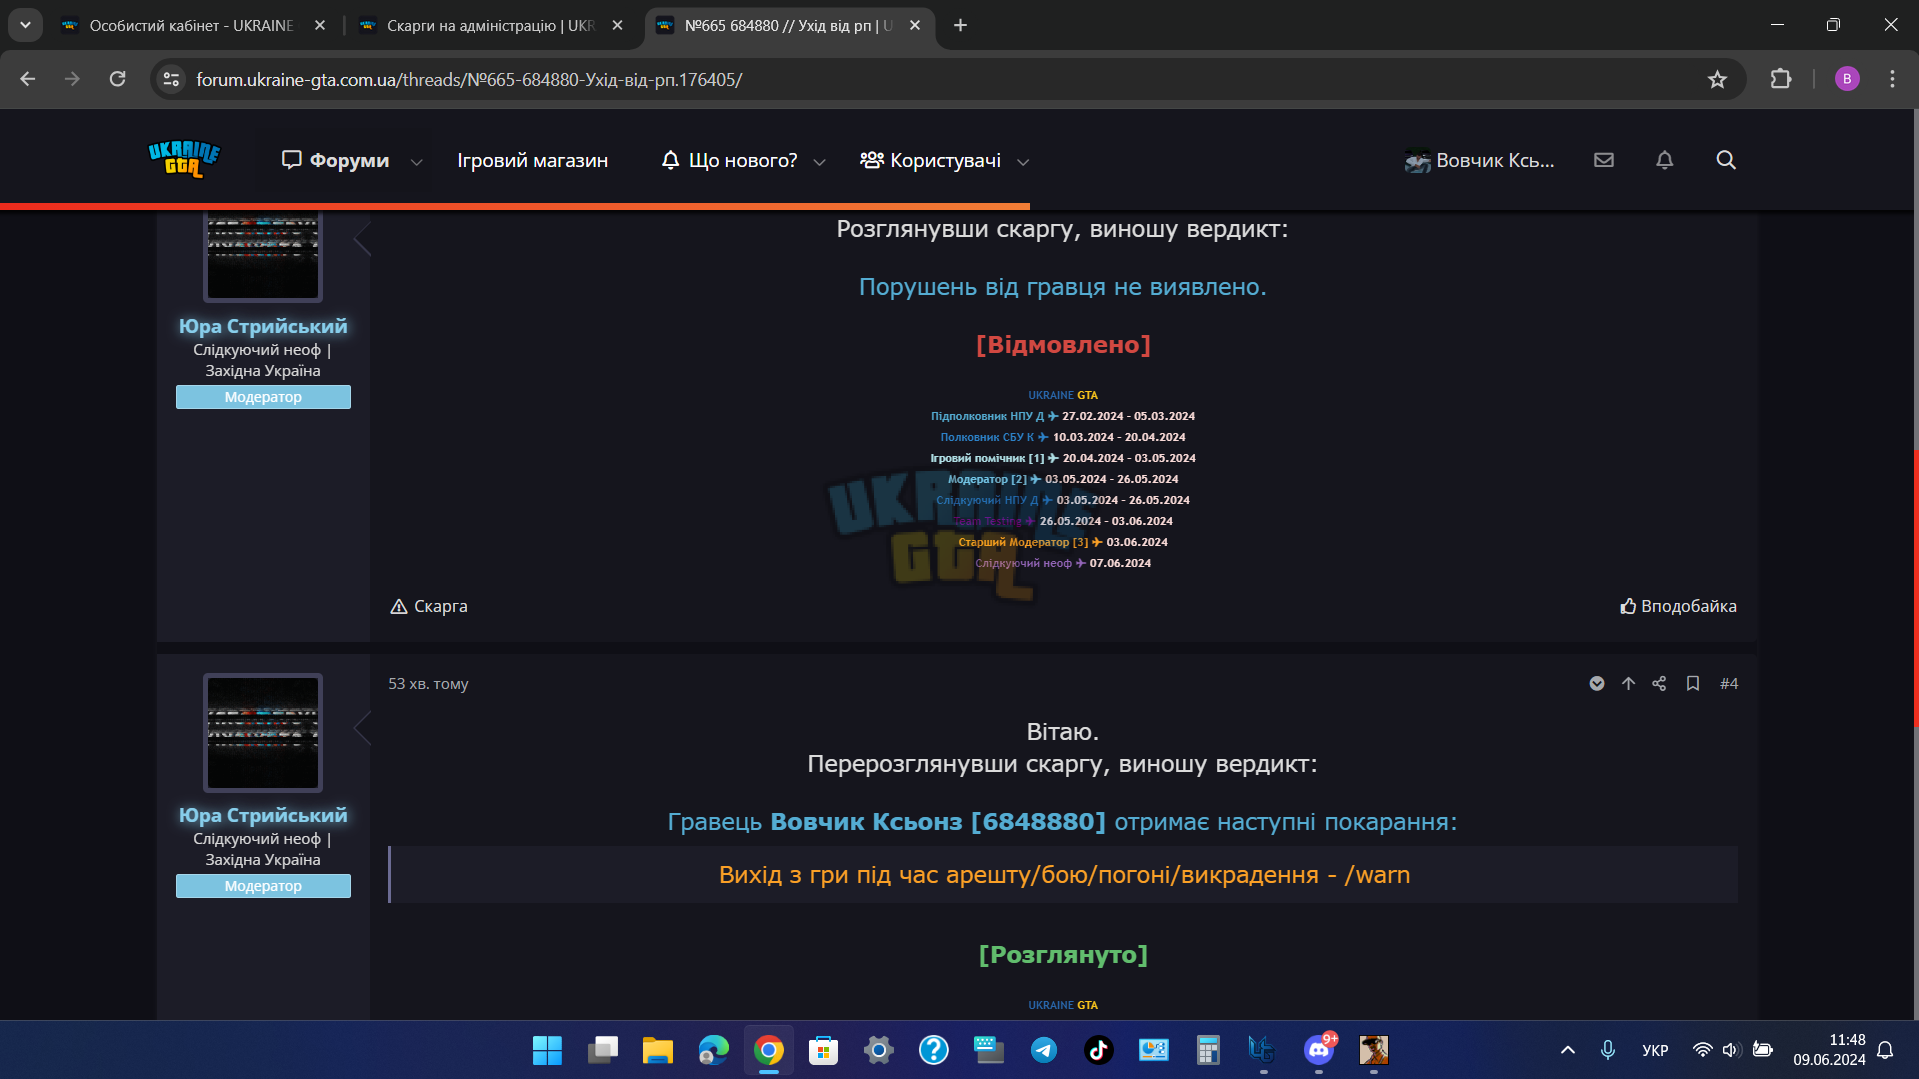Report the post via Скарга link

point(429,606)
